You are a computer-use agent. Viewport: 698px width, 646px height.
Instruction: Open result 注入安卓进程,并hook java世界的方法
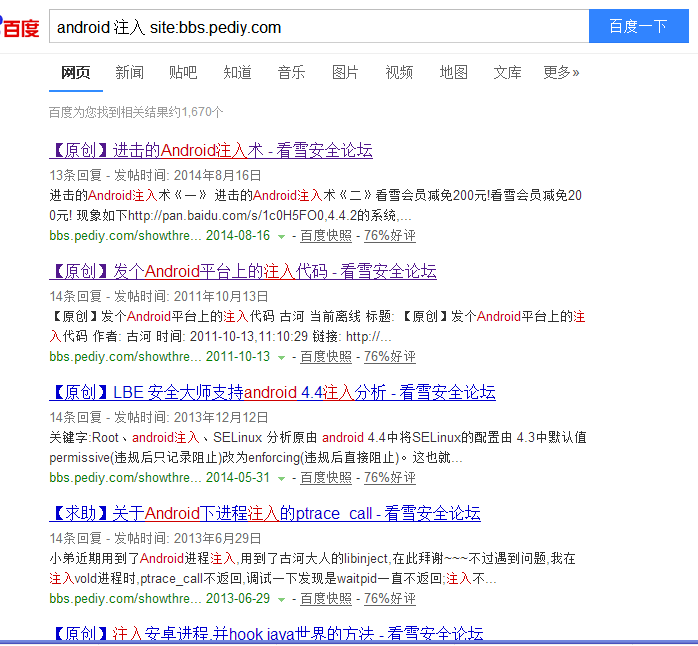pyautogui.click(x=266, y=633)
